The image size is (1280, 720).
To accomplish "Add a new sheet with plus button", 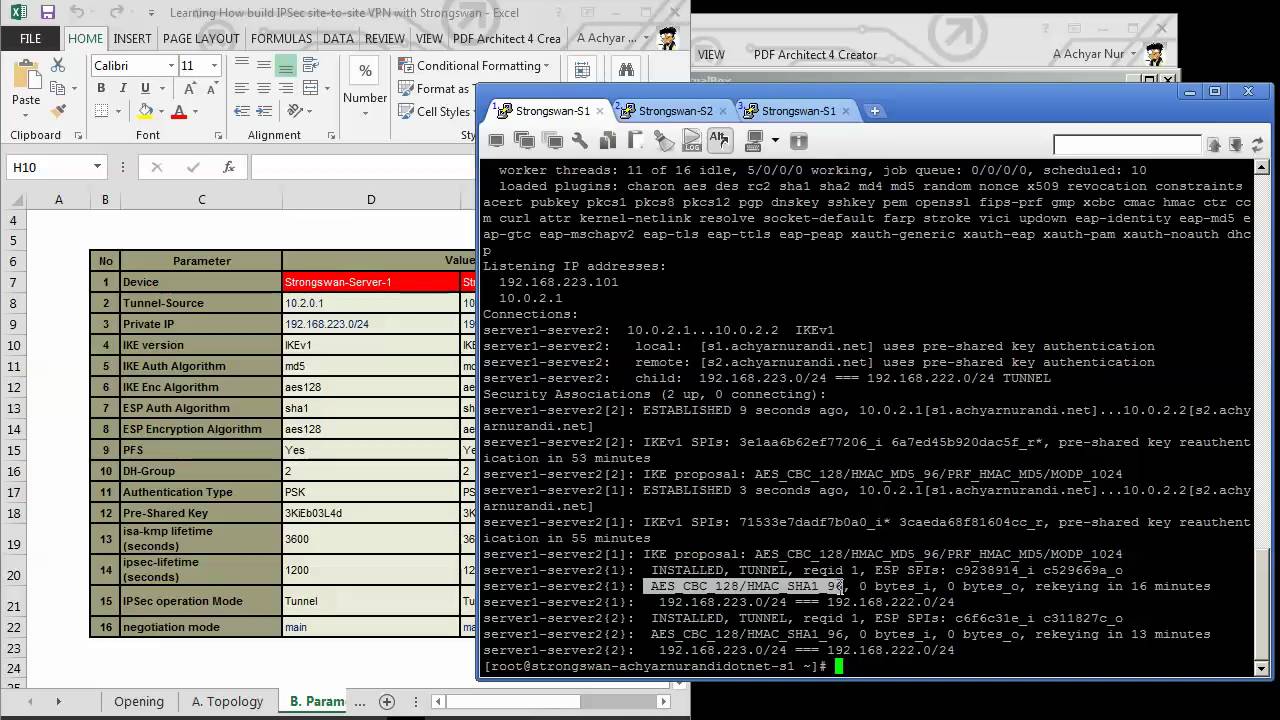I will pos(387,701).
